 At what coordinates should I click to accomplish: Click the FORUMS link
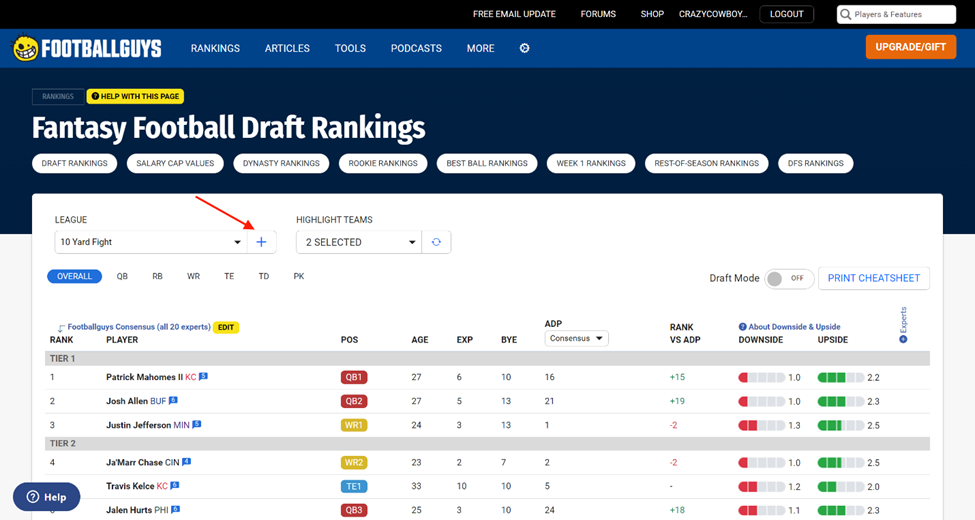(x=598, y=14)
